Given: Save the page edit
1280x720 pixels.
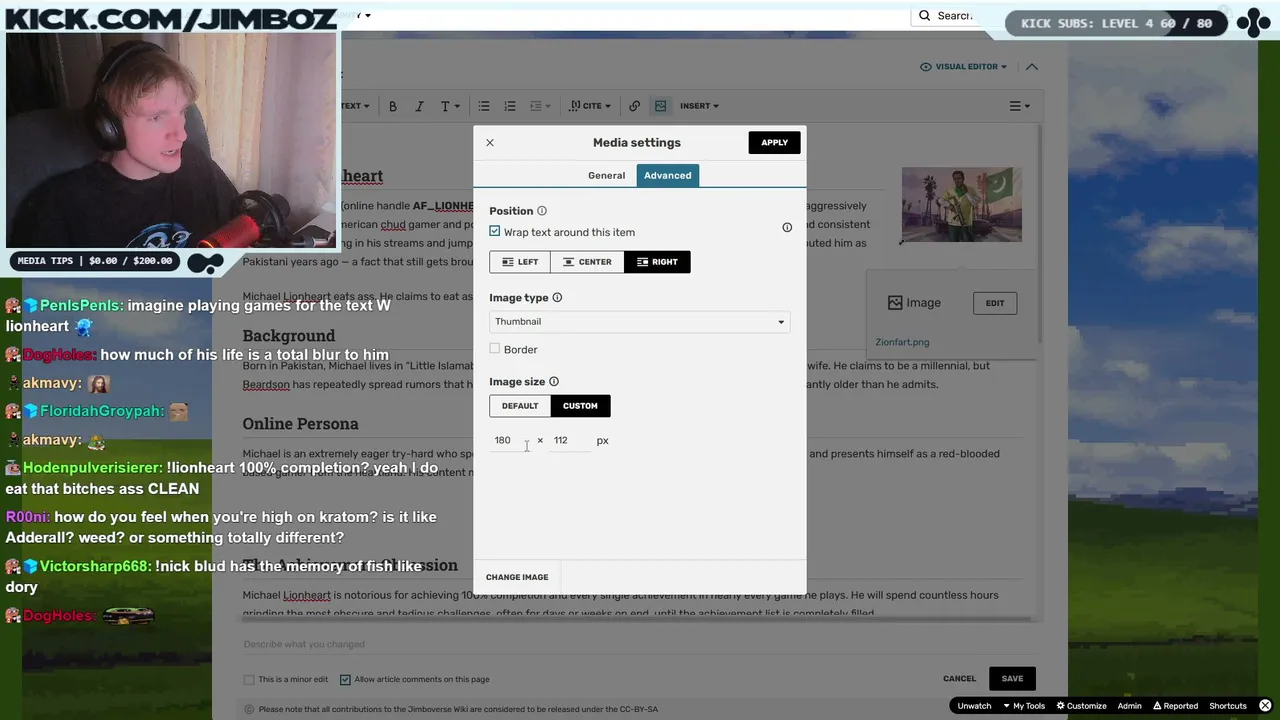Looking at the screenshot, I should [x=1012, y=679].
